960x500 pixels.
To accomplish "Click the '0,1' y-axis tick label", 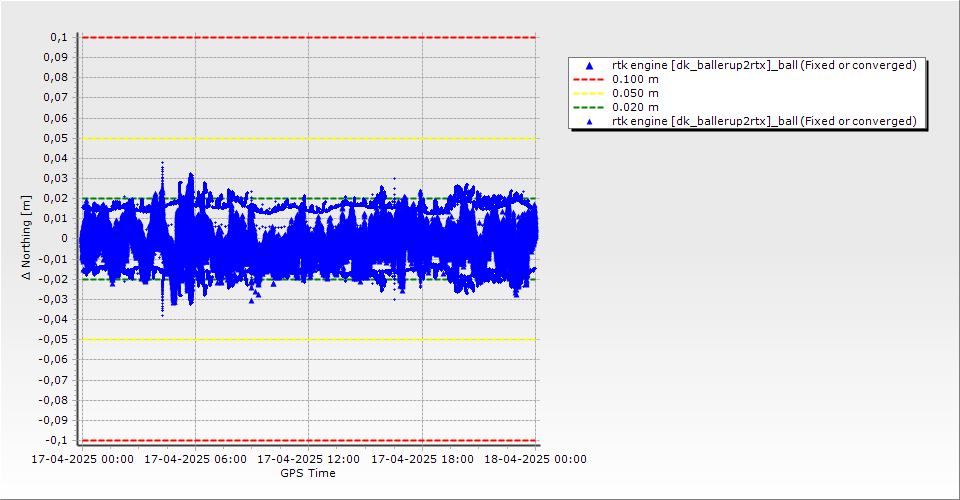I will (59, 37).
